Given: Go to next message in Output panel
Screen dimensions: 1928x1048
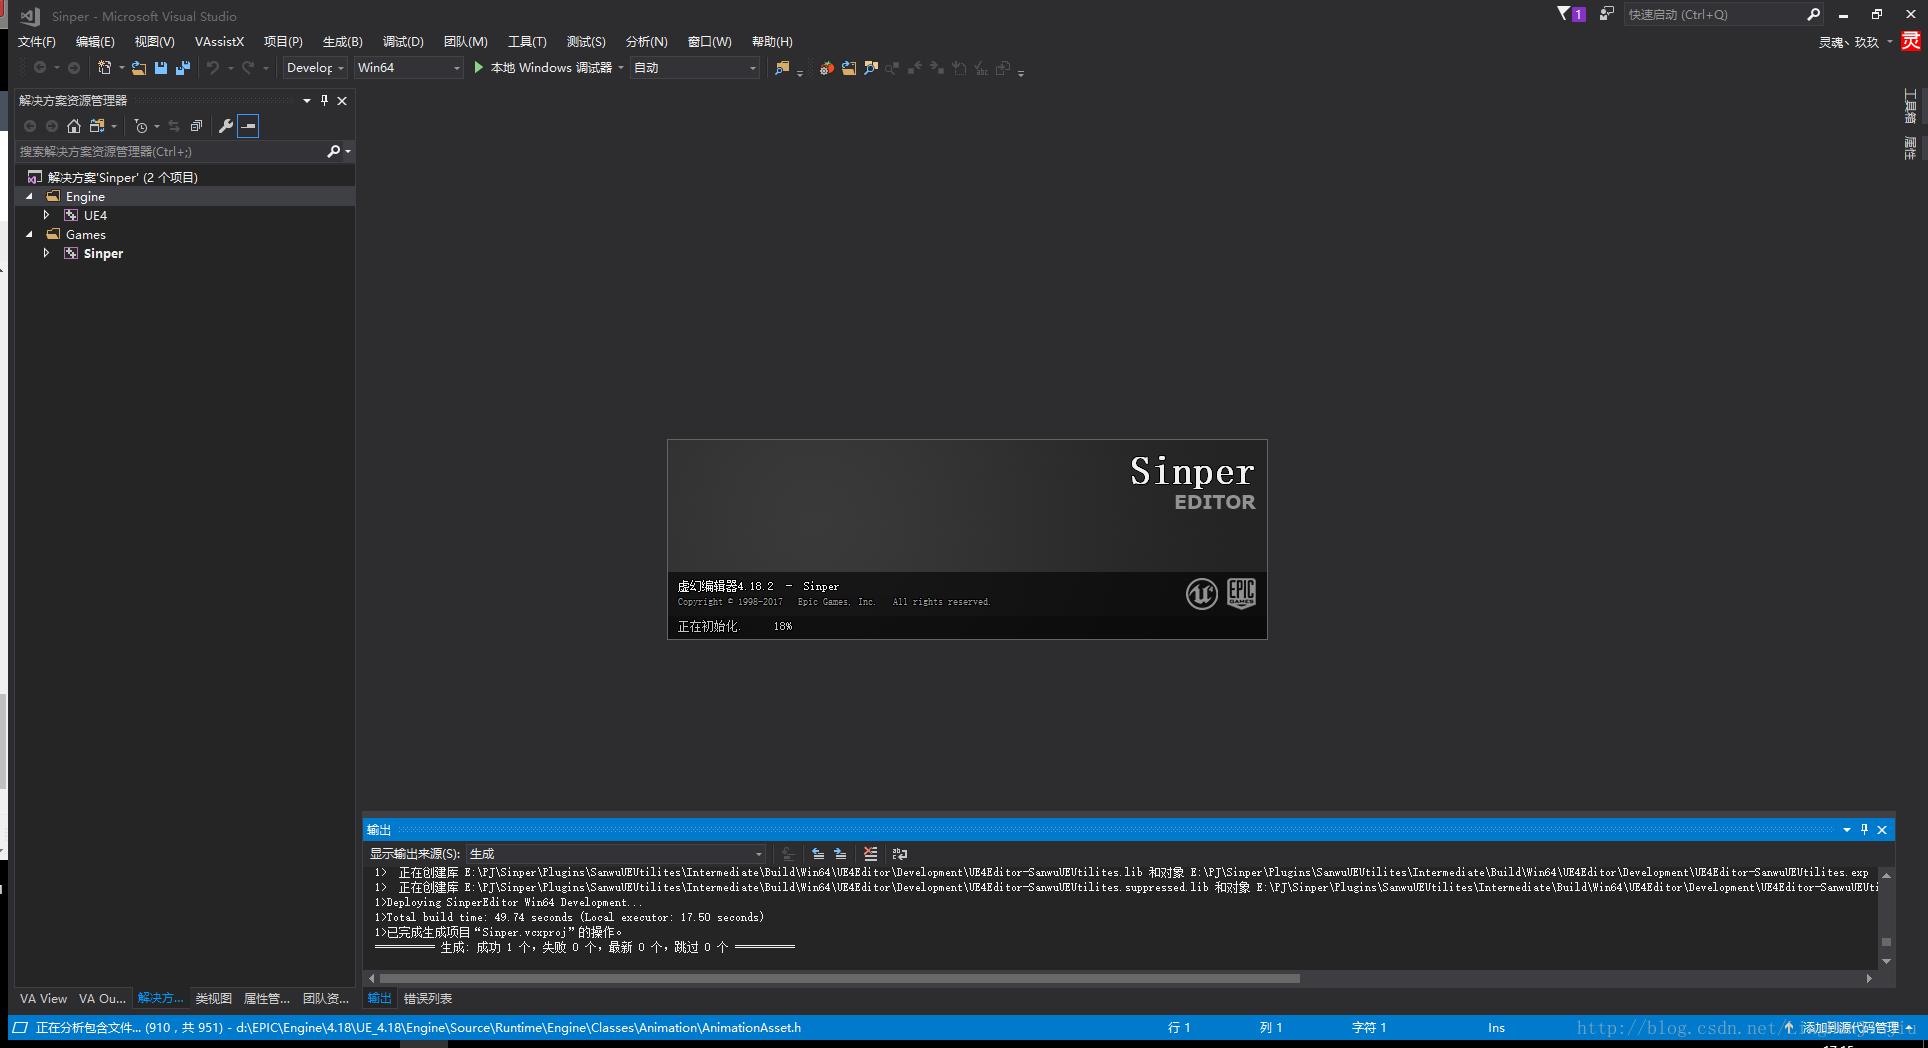Looking at the screenshot, I should tap(840, 854).
